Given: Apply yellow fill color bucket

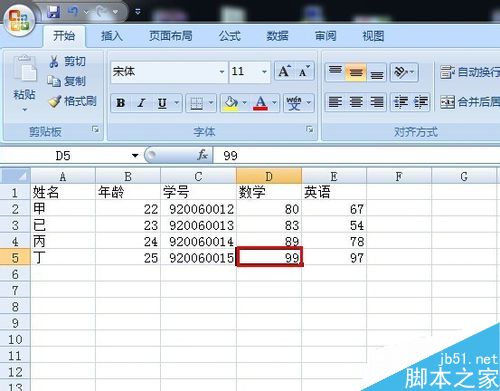Looking at the screenshot, I should click(231, 103).
